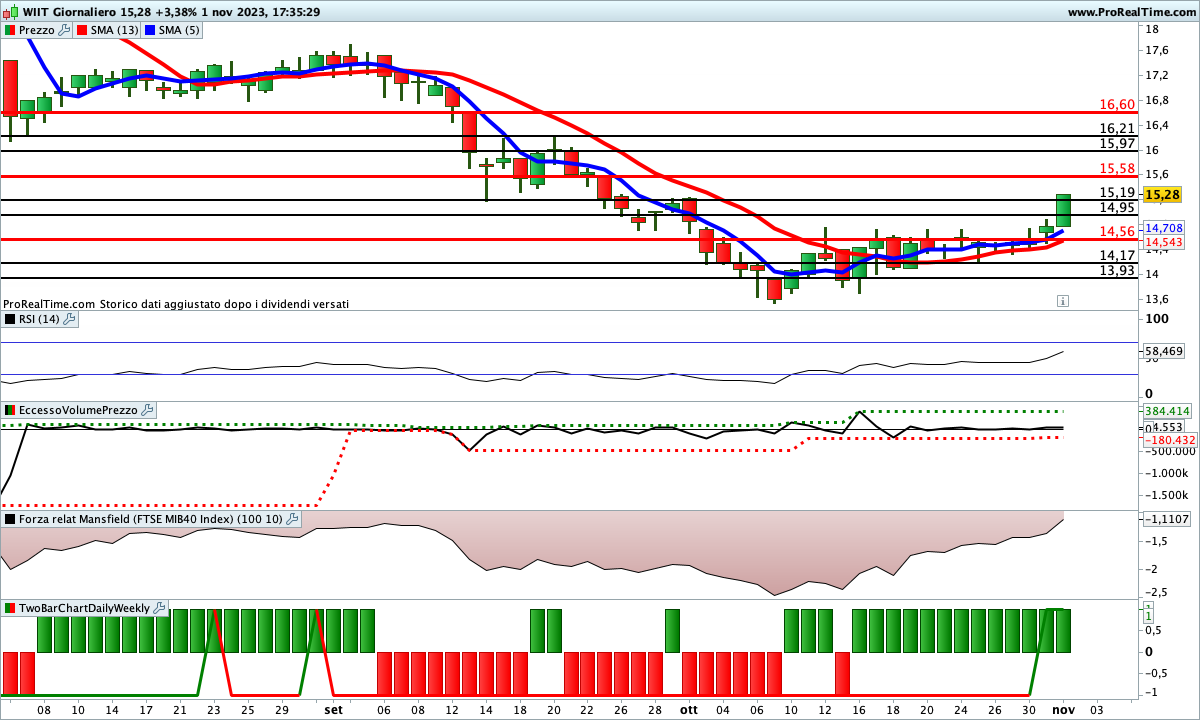Click the 14,17 horizontal level label

coord(1117,255)
